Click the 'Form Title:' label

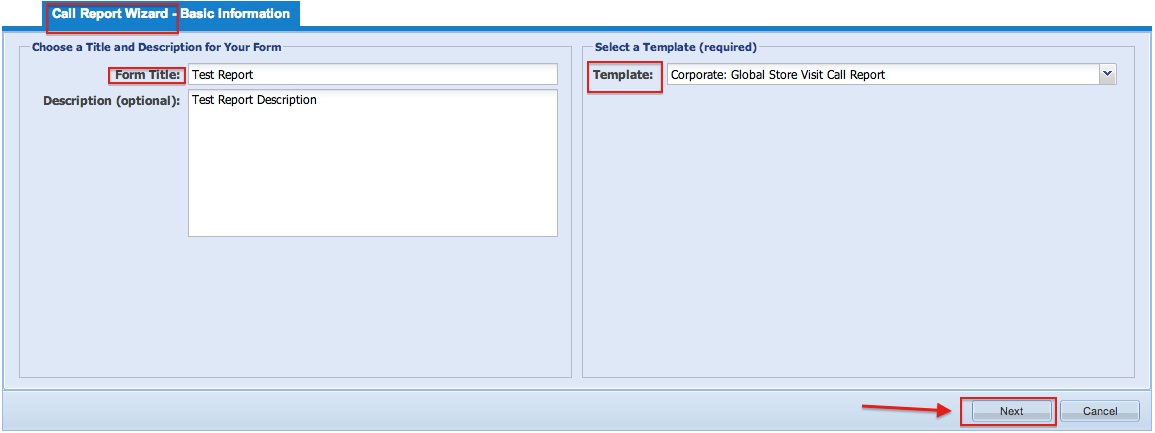pos(148,74)
